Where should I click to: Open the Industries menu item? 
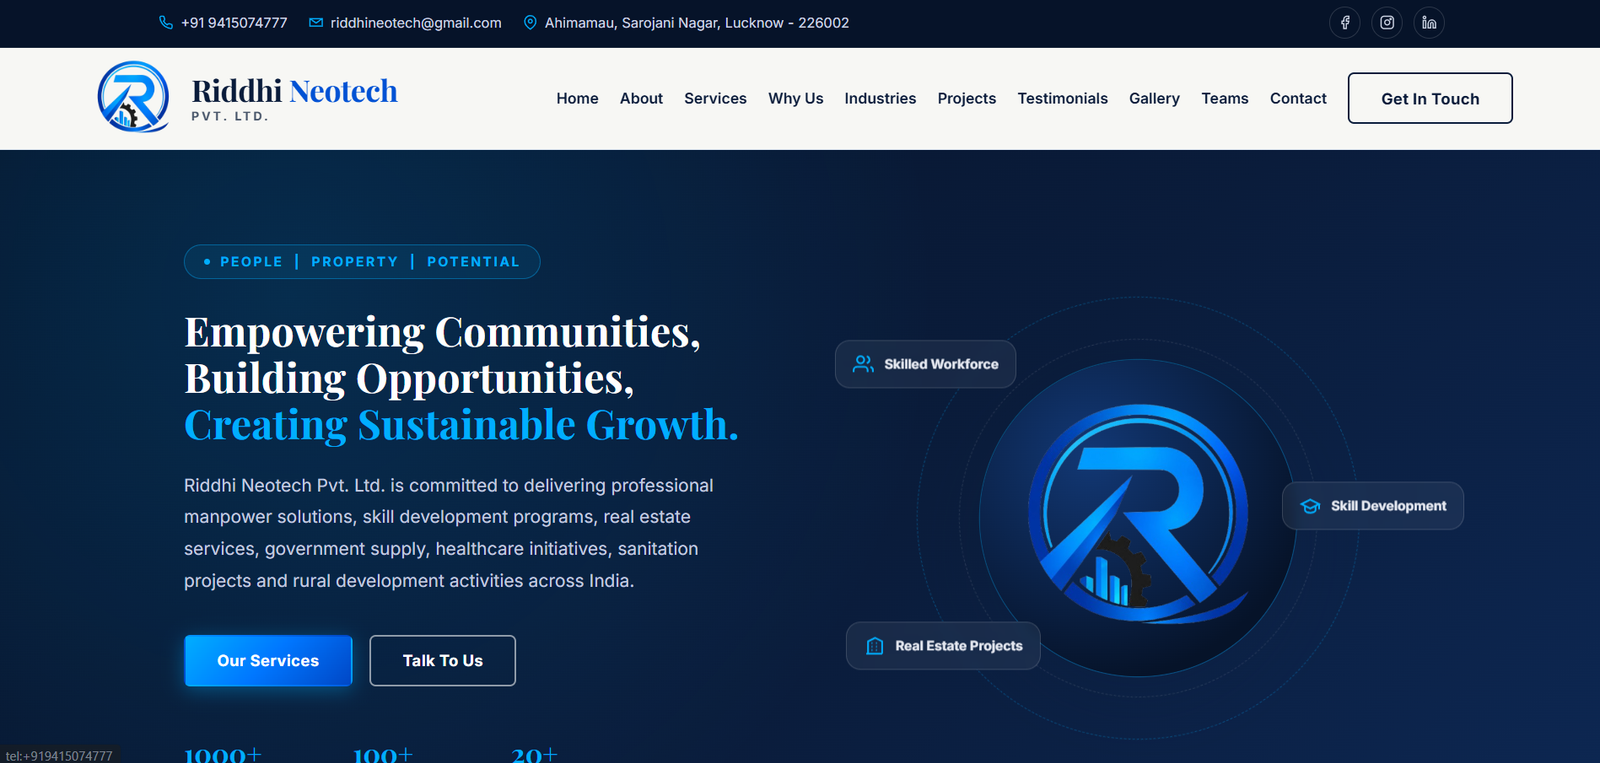tap(880, 98)
